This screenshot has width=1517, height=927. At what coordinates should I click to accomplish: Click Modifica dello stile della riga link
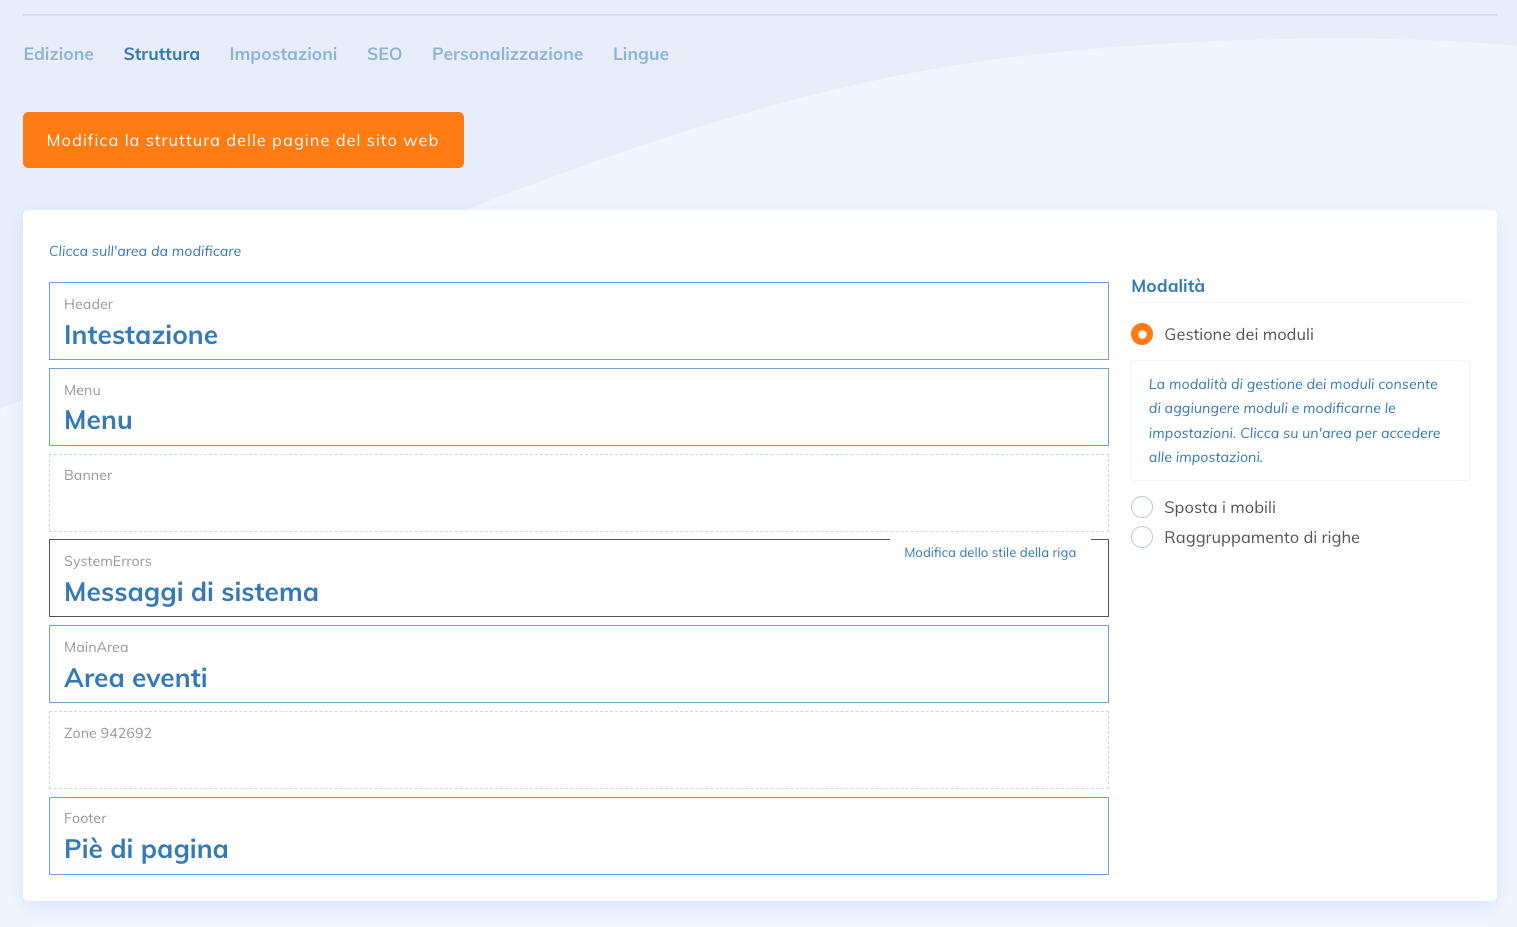point(989,552)
